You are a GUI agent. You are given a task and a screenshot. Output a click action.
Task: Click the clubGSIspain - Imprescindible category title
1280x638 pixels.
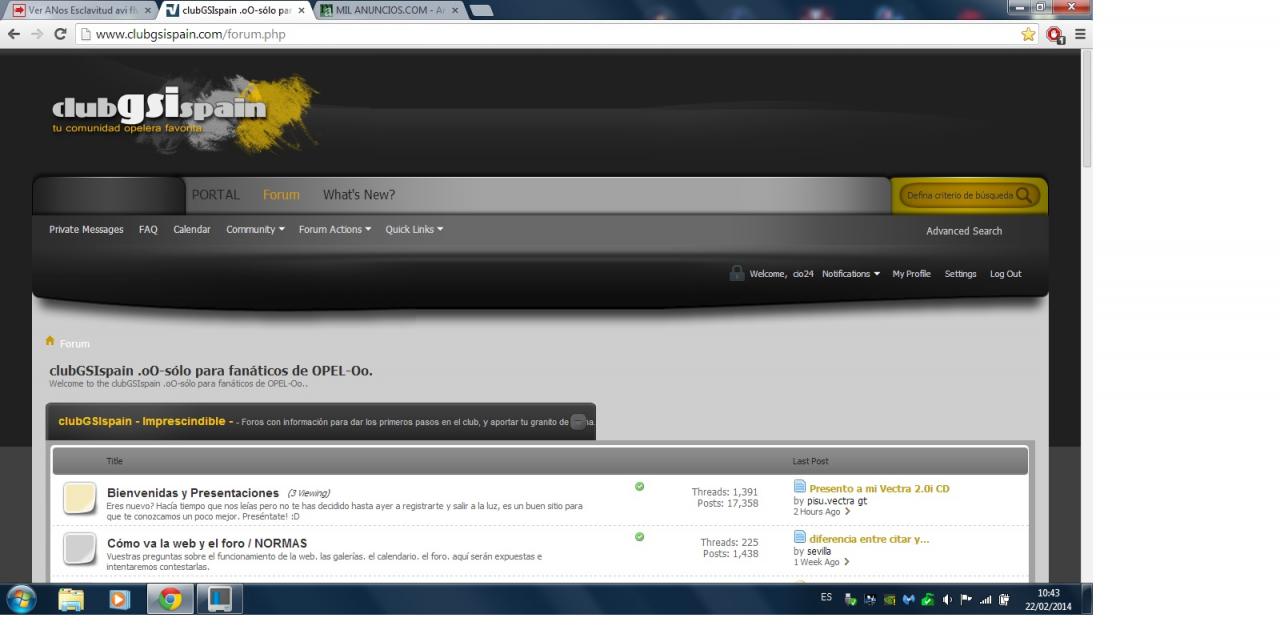145,421
